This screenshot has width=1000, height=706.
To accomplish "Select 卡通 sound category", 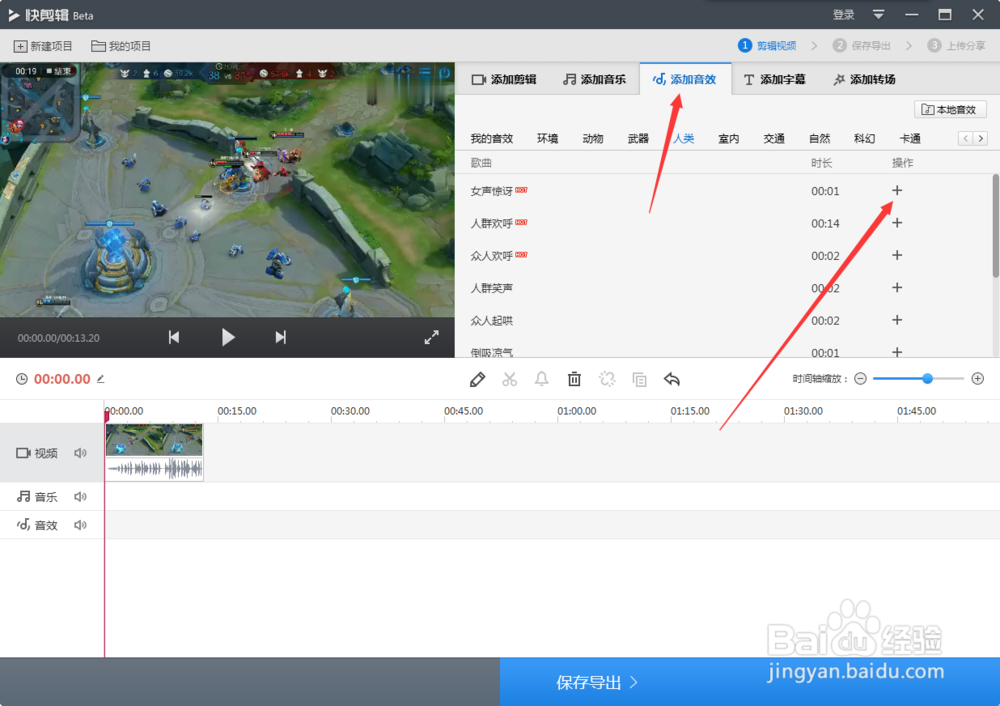I will coord(910,138).
